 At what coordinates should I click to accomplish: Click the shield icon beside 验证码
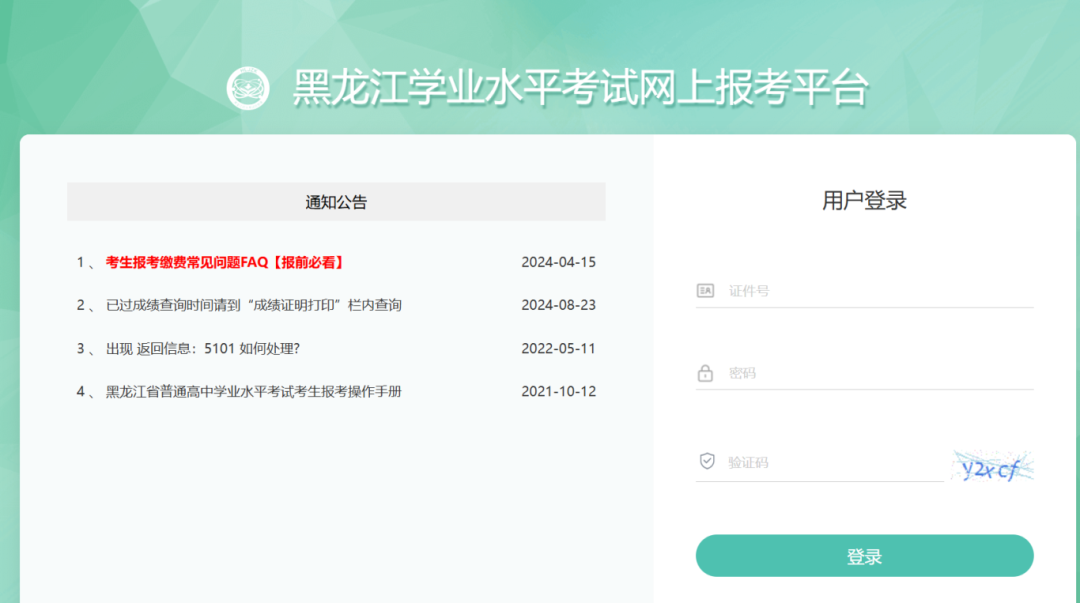(x=706, y=461)
